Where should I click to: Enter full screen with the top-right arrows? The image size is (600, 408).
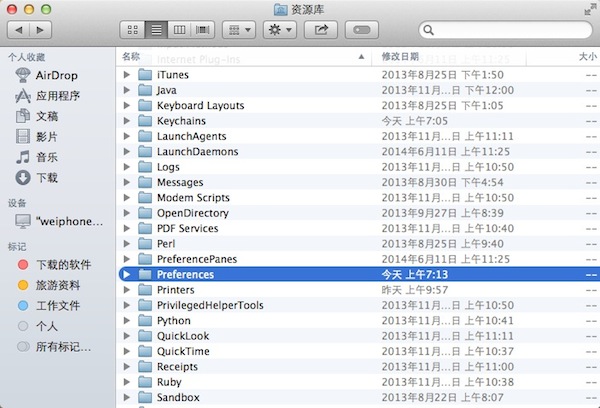590,9
